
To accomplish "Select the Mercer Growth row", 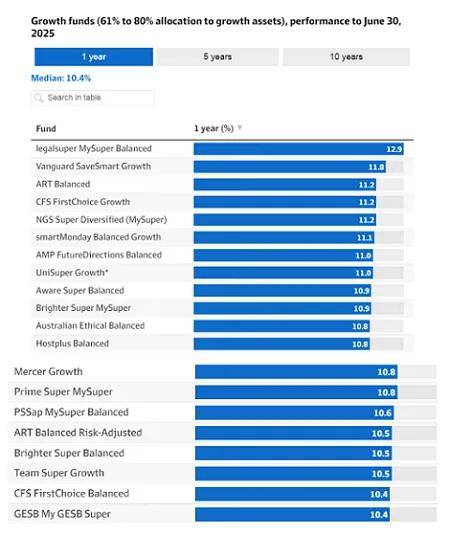I will (222, 372).
